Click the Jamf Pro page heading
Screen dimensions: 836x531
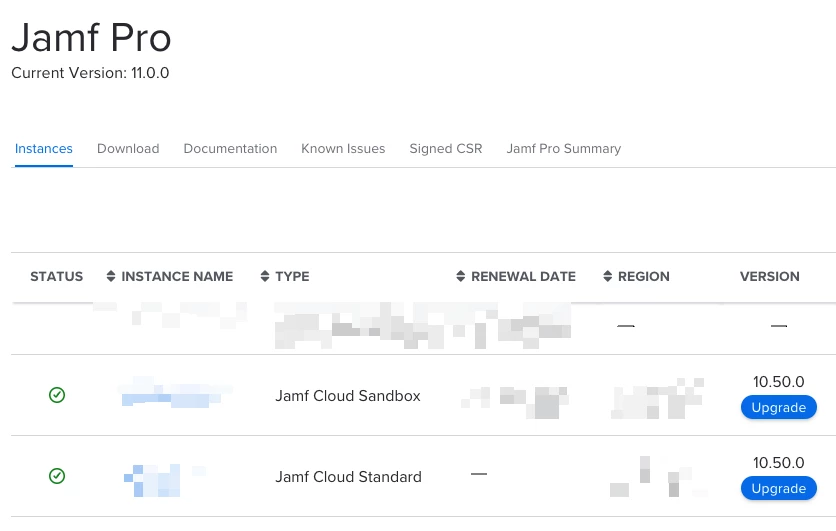tap(91, 38)
